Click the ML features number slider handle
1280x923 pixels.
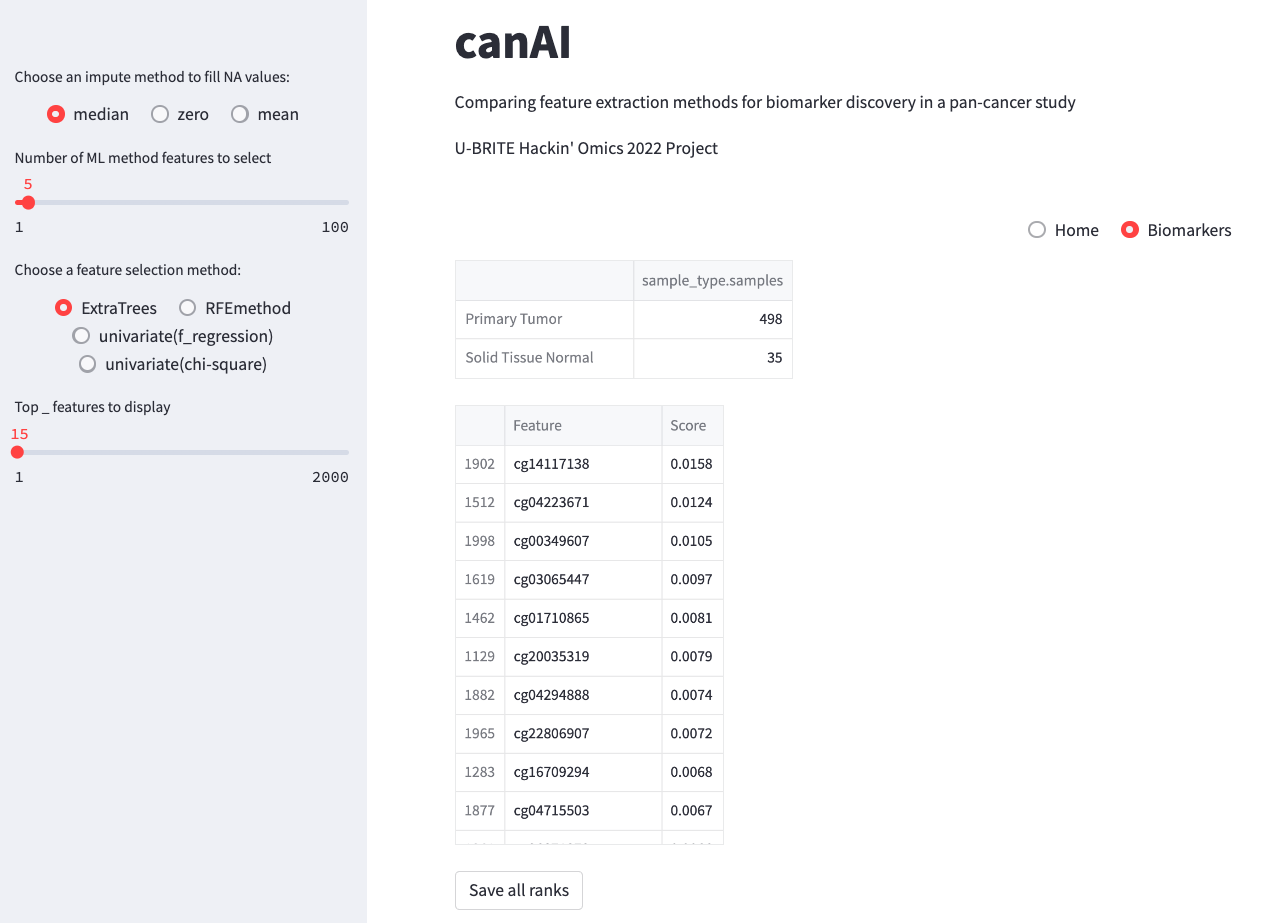pos(28,202)
